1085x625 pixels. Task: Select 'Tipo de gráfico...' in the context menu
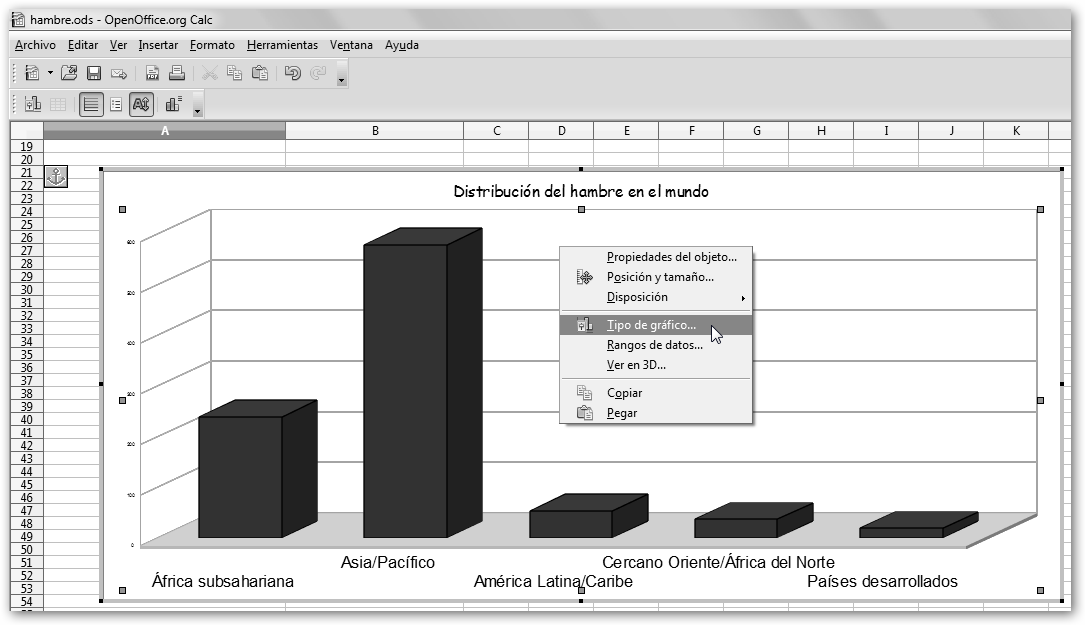[x=651, y=326]
